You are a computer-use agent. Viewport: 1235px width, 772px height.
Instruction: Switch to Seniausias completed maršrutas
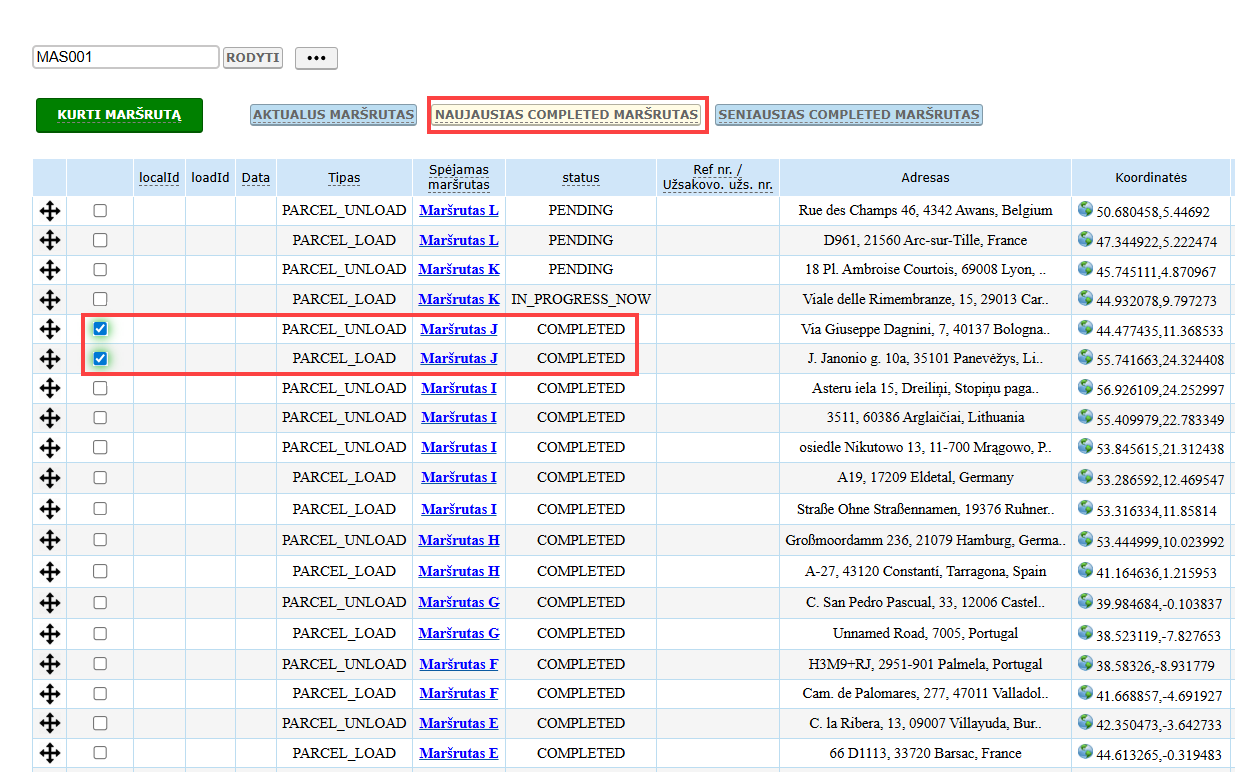click(849, 115)
